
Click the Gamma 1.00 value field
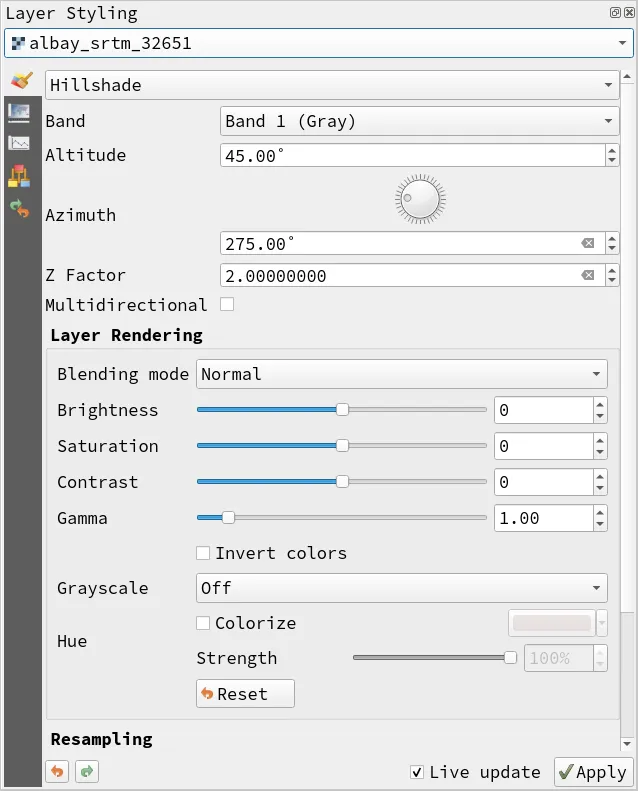click(544, 518)
